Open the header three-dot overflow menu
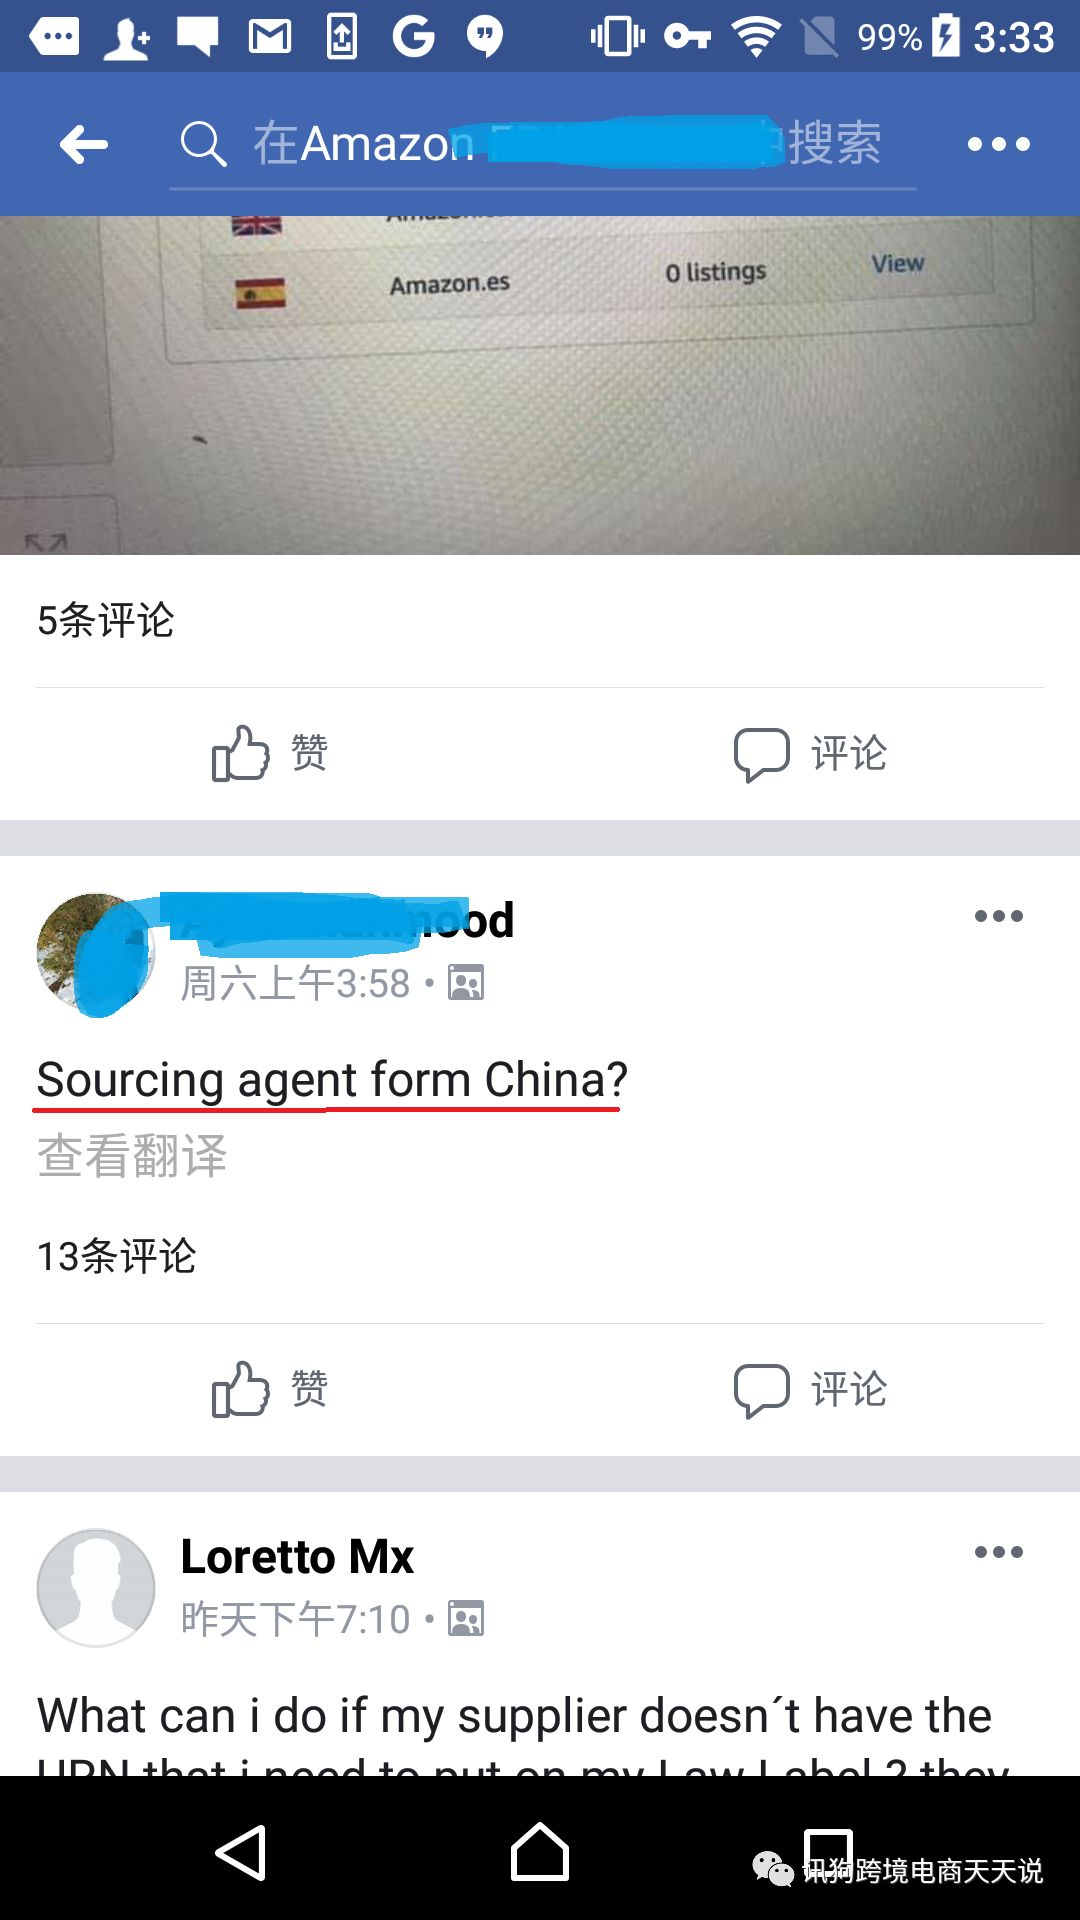 tap(998, 144)
